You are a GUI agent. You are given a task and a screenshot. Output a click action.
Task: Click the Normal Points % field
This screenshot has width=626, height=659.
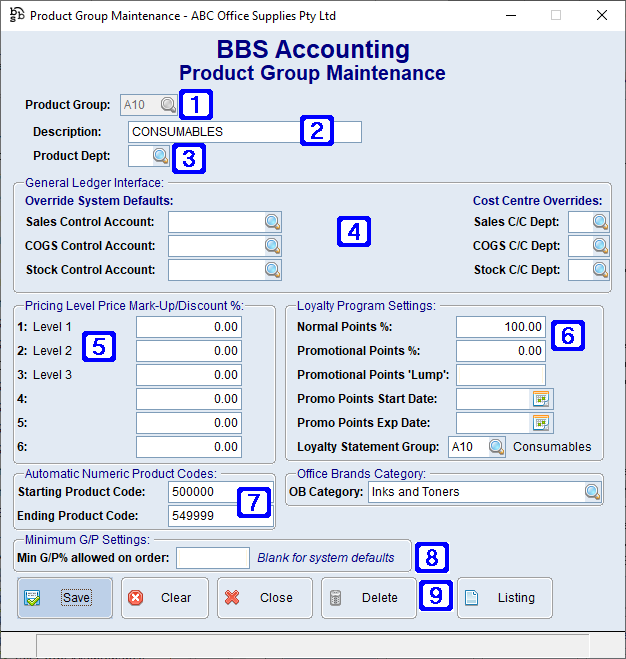(501, 327)
